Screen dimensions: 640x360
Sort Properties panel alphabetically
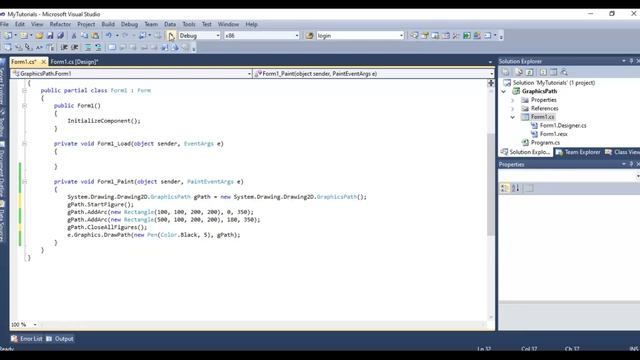(516, 188)
